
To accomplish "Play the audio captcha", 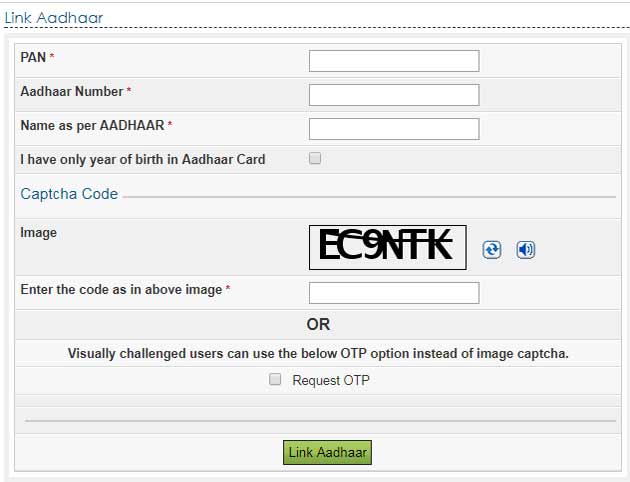I will tap(526, 250).
